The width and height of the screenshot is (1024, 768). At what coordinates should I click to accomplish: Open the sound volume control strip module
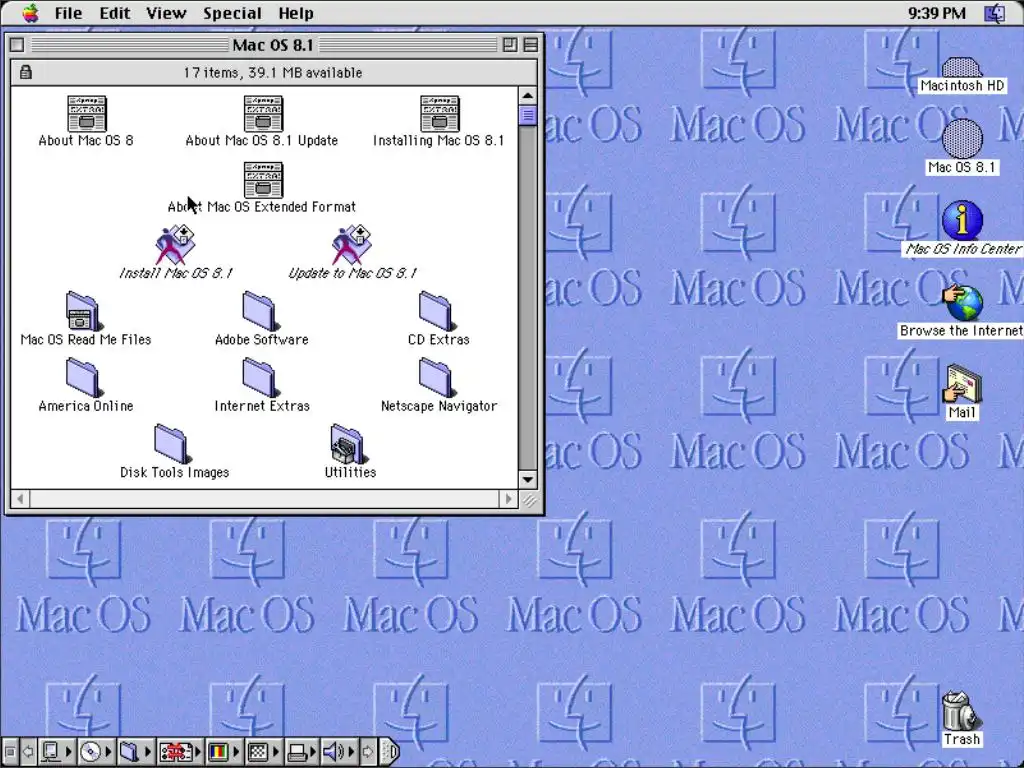(x=340, y=752)
